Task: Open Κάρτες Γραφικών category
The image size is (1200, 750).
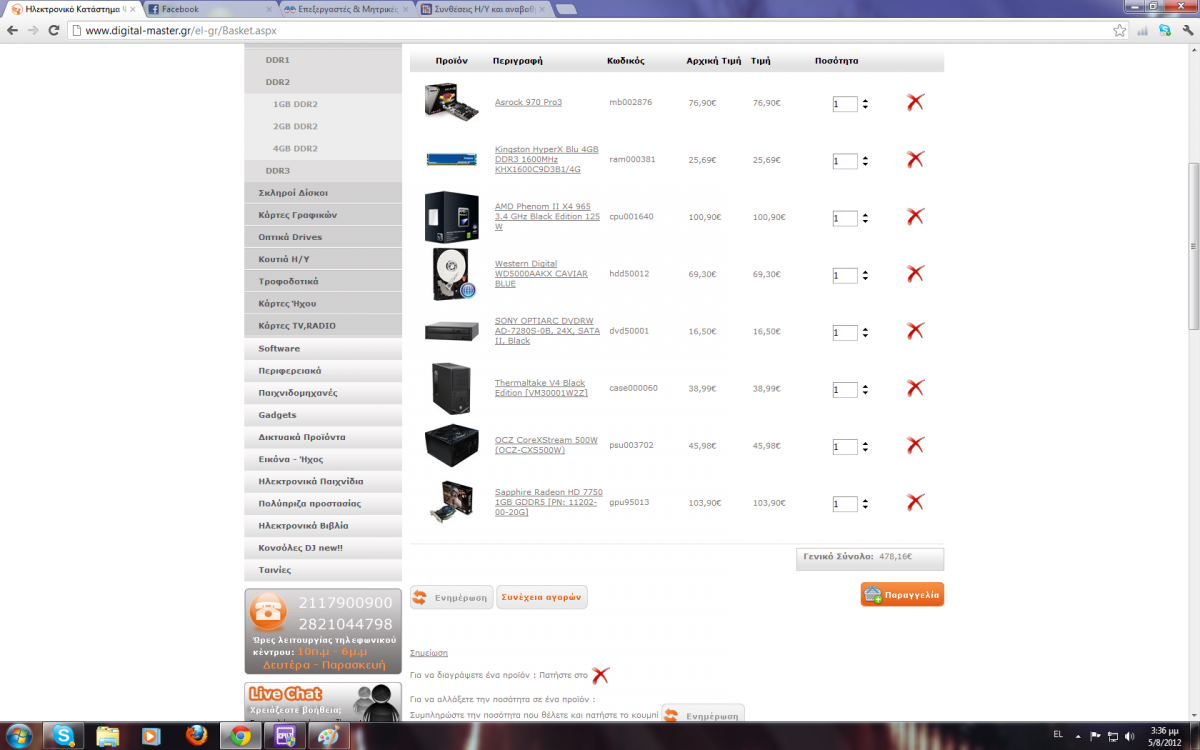Action: (x=323, y=215)
